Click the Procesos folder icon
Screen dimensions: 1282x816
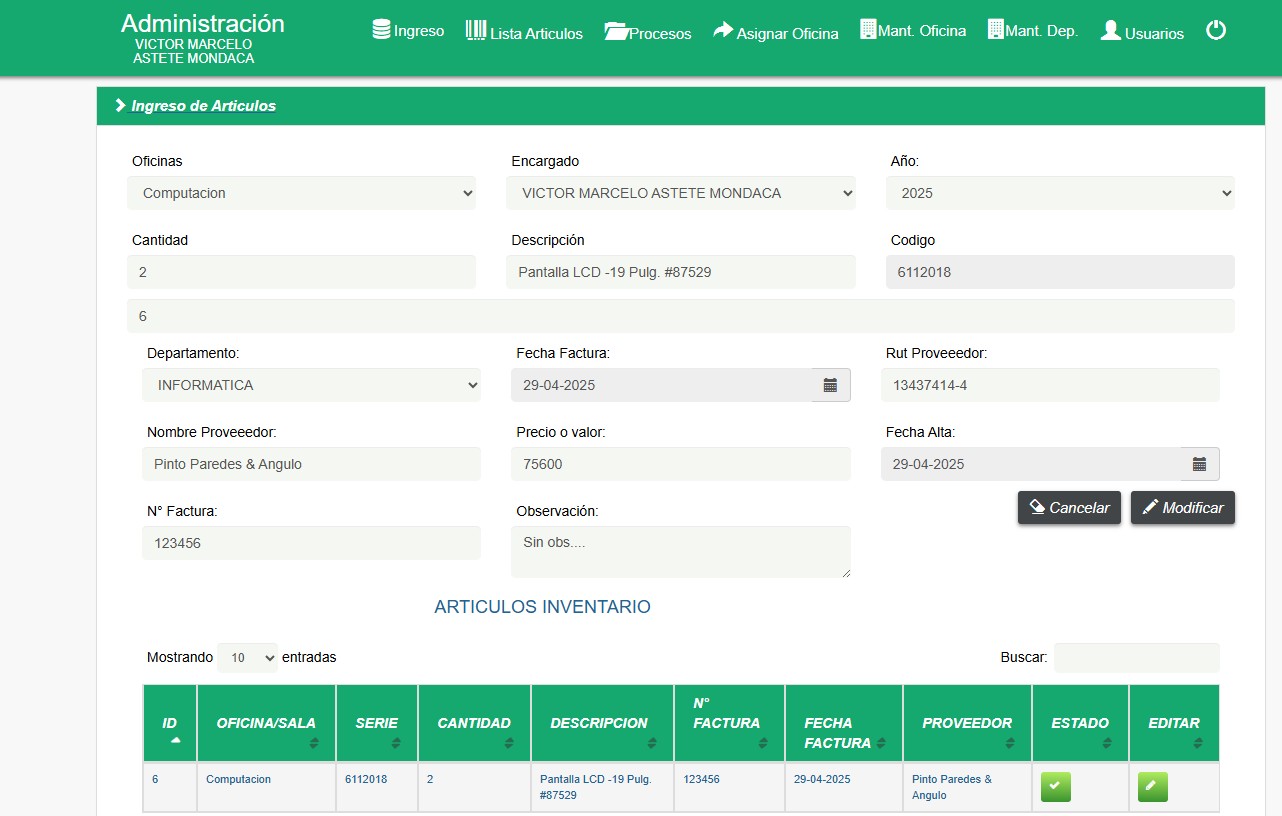tap(616, 32)
